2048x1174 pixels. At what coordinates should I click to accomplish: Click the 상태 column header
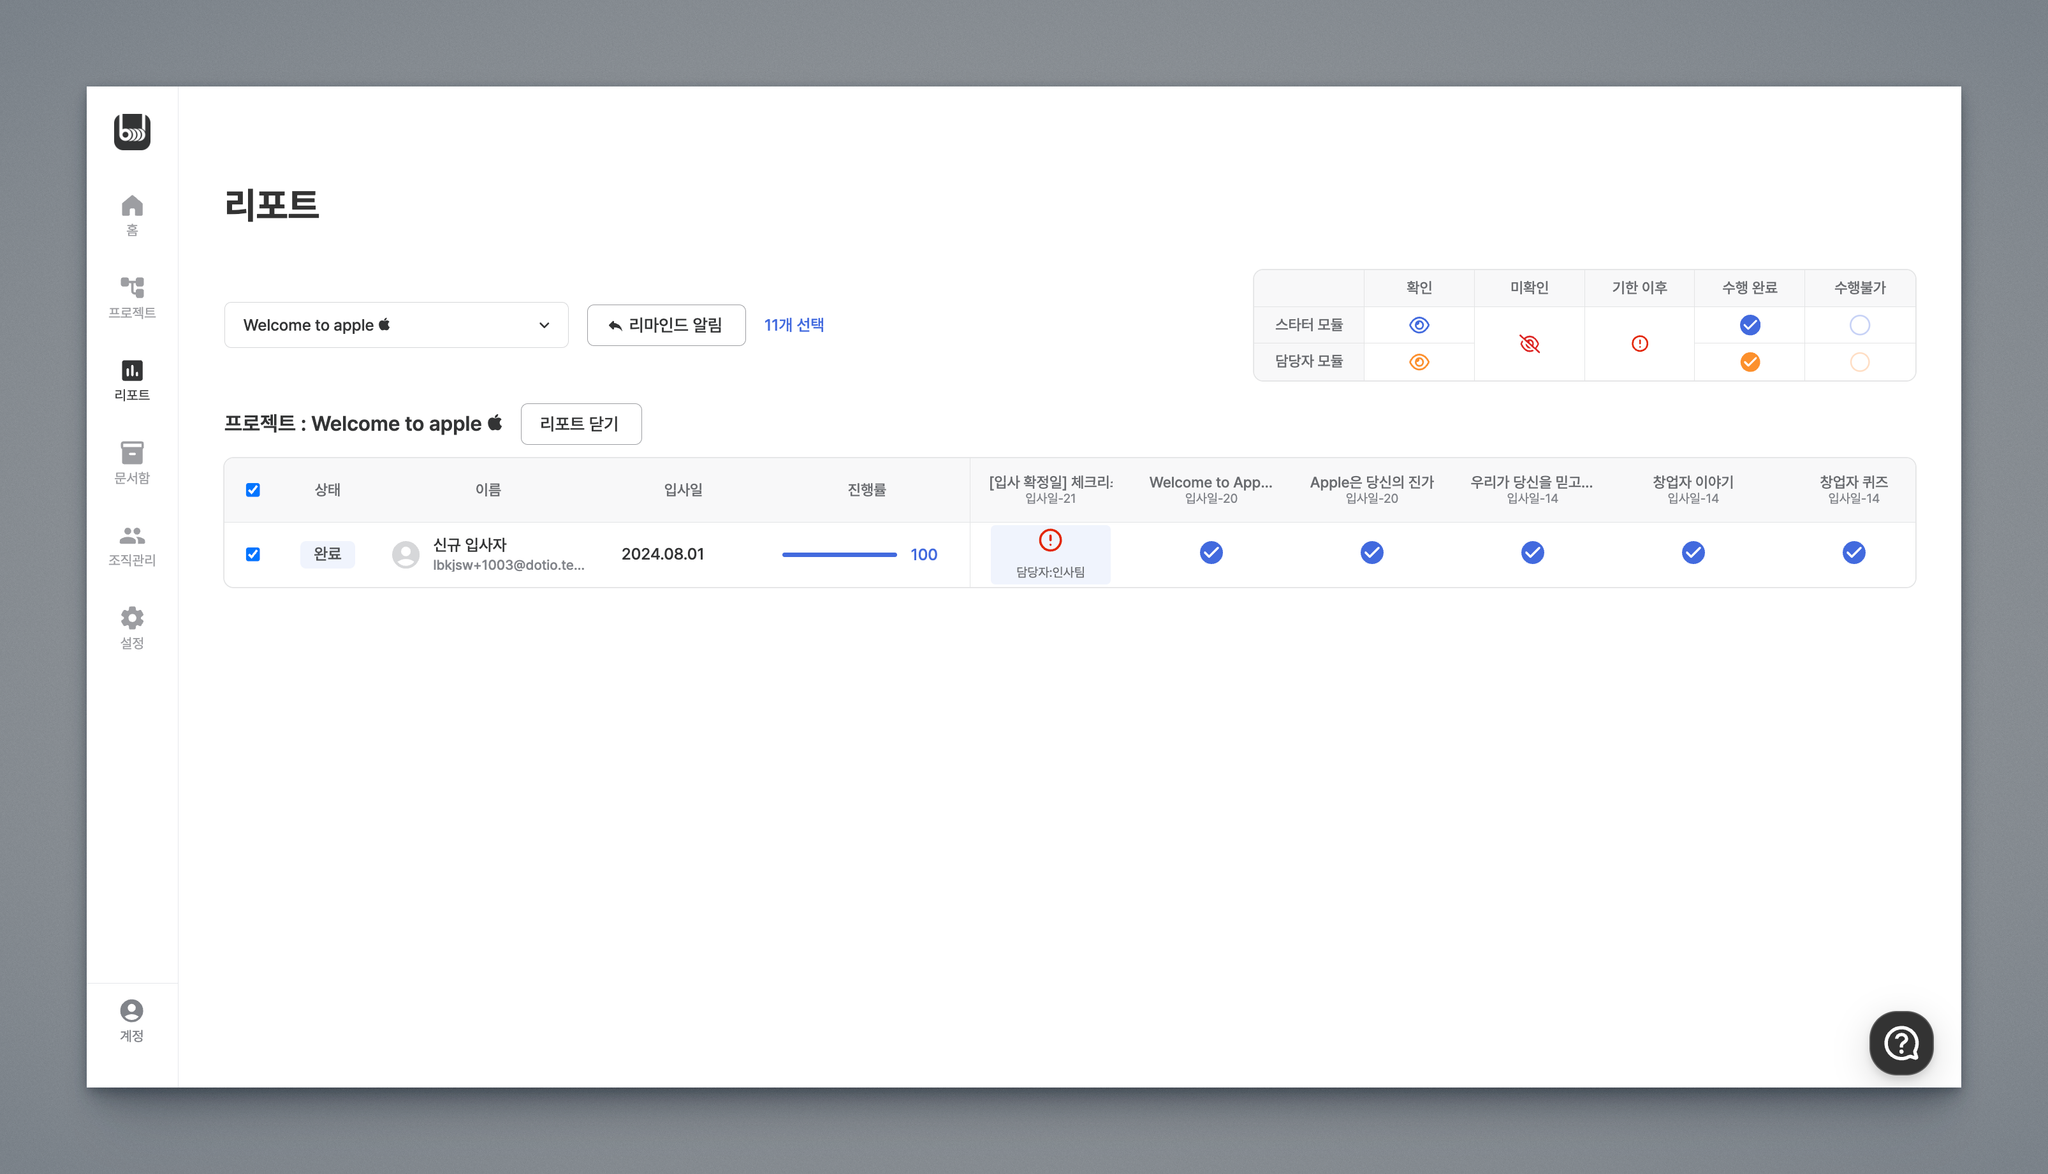click(327, 490)
